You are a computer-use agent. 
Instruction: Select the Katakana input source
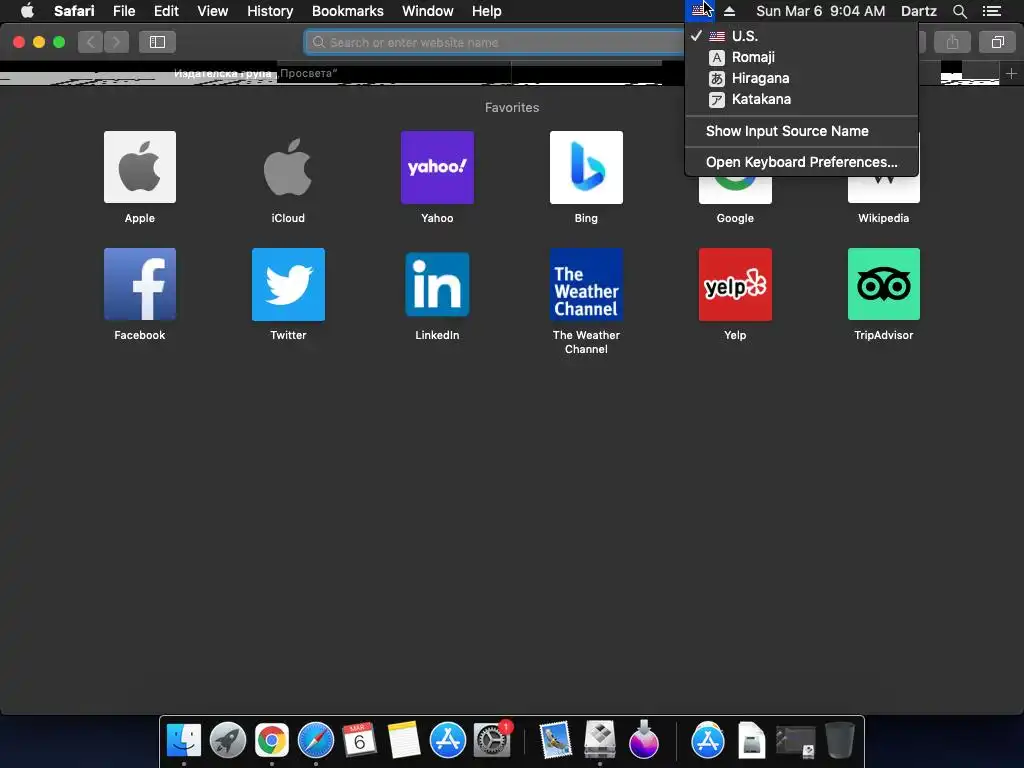coord(801,99)
